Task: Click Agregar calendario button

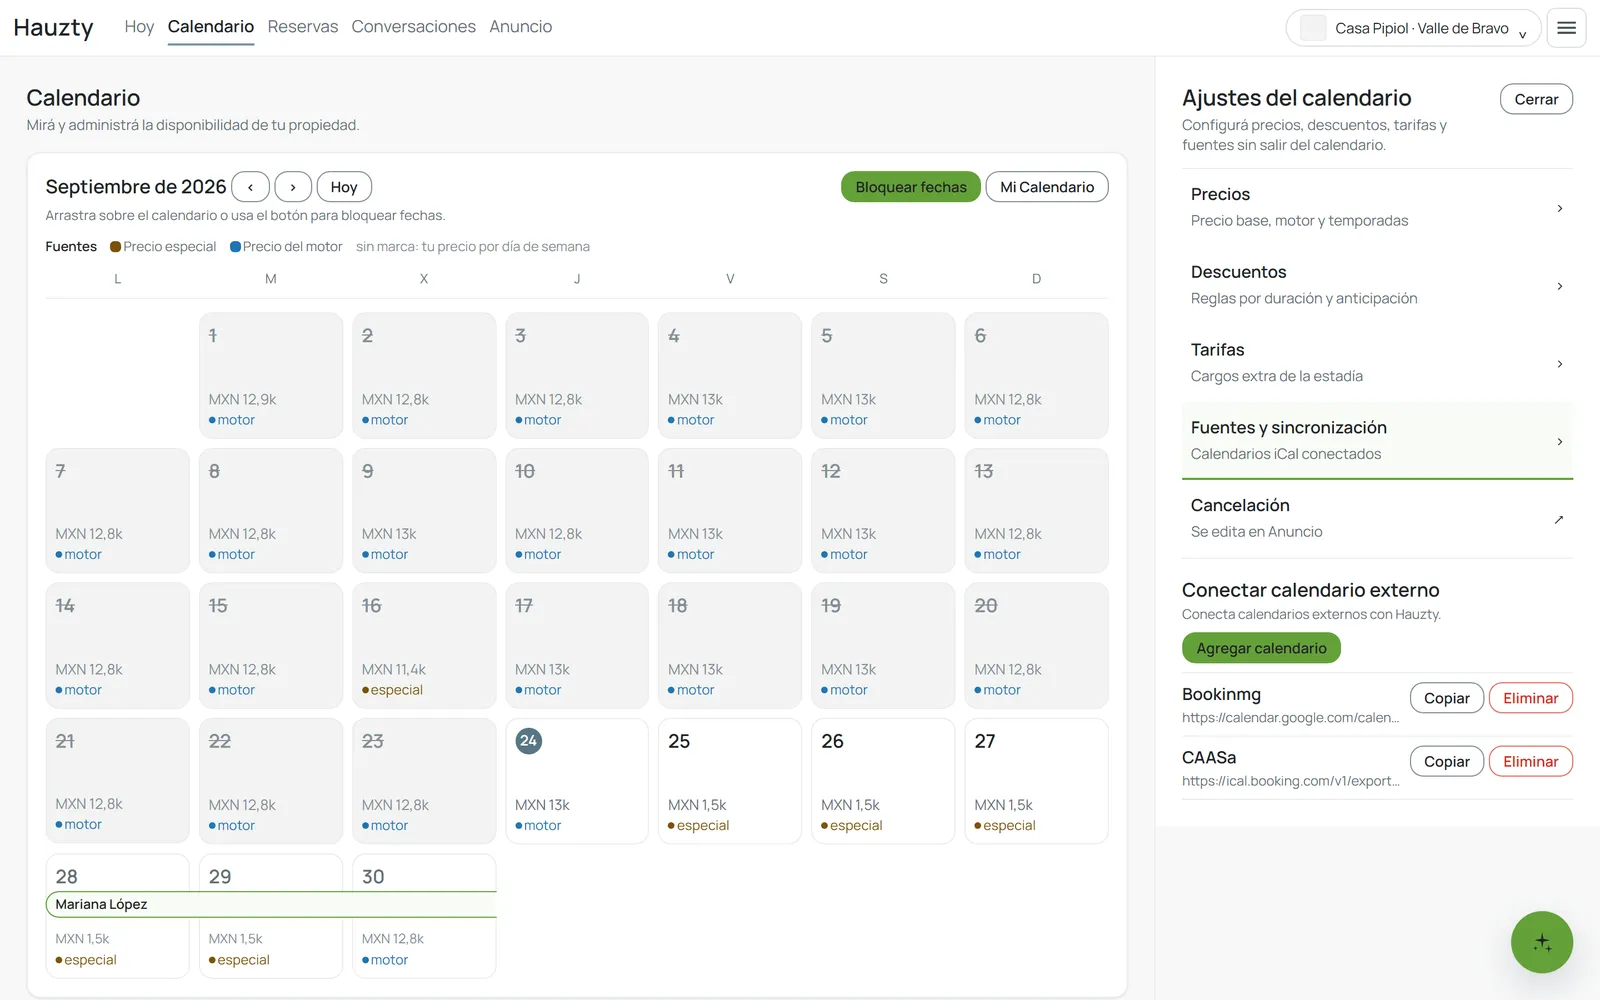Action: click(x=1261, y=648)
